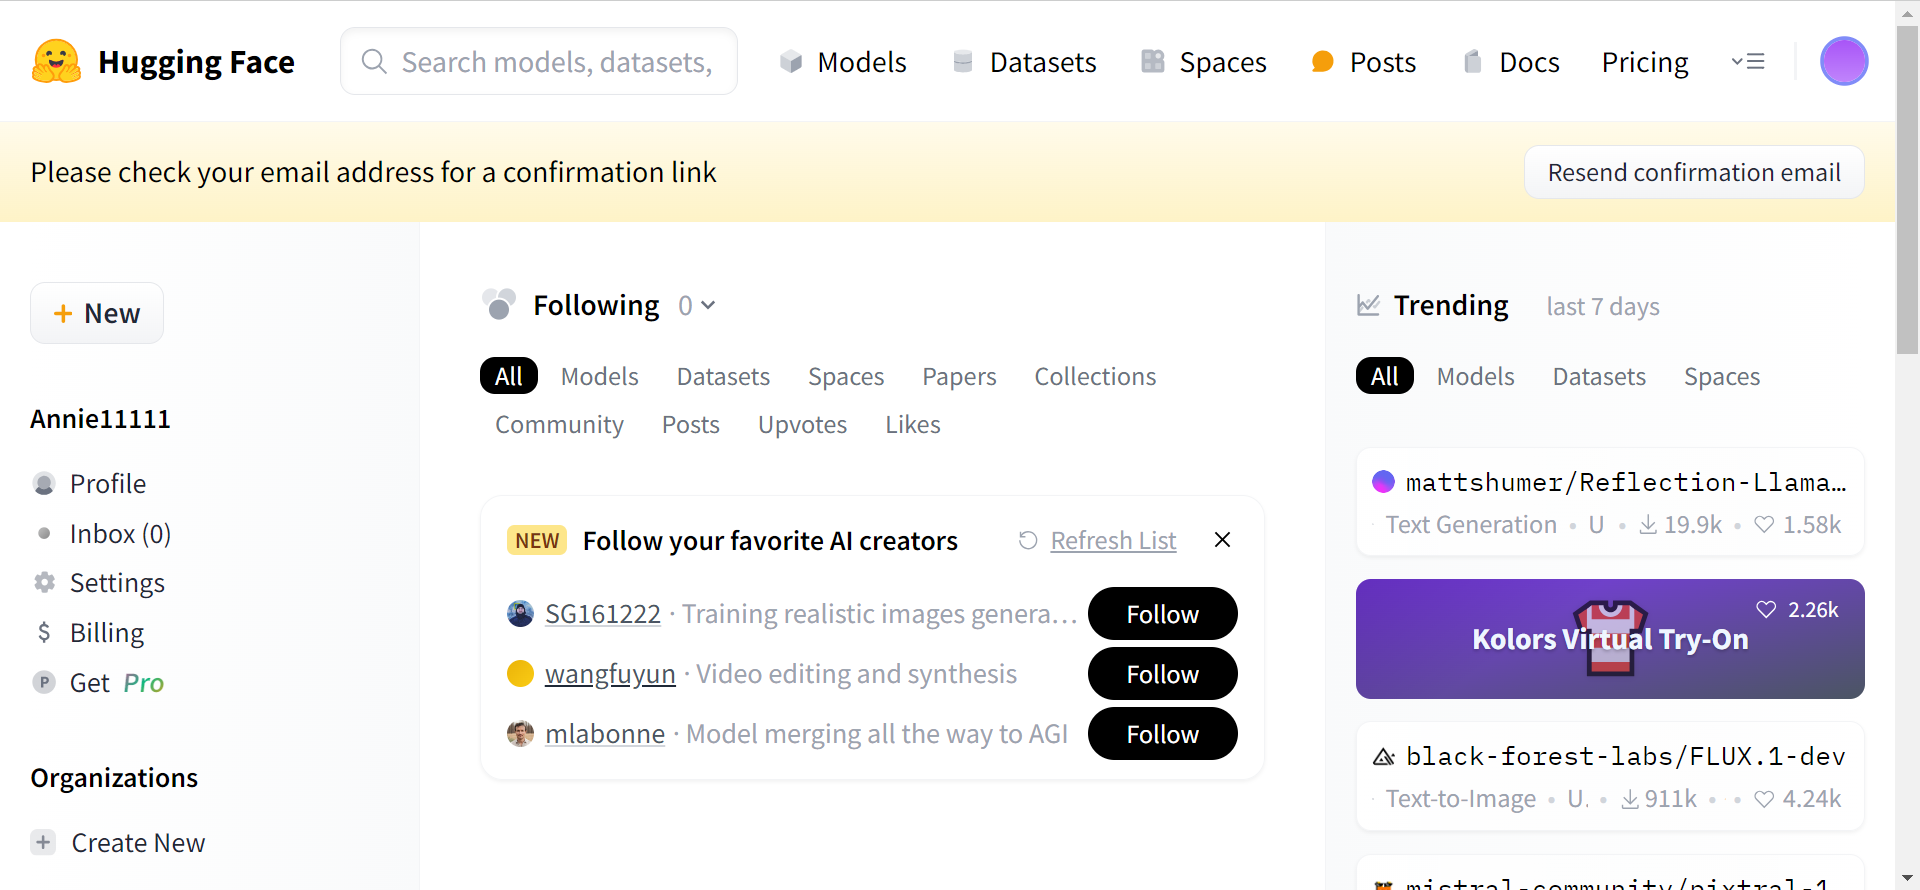The image size is (1920, 890).
Task: Select the Spaces tab in Following feed
Action: 846,376
